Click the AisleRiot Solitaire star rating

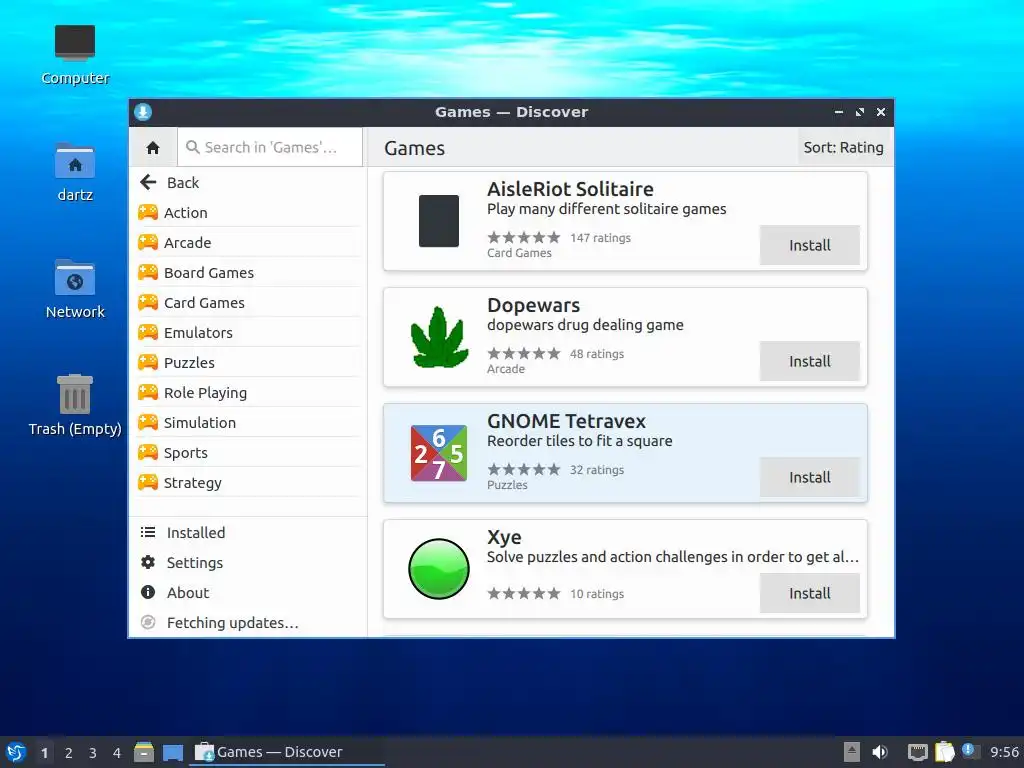coord(524,237)
